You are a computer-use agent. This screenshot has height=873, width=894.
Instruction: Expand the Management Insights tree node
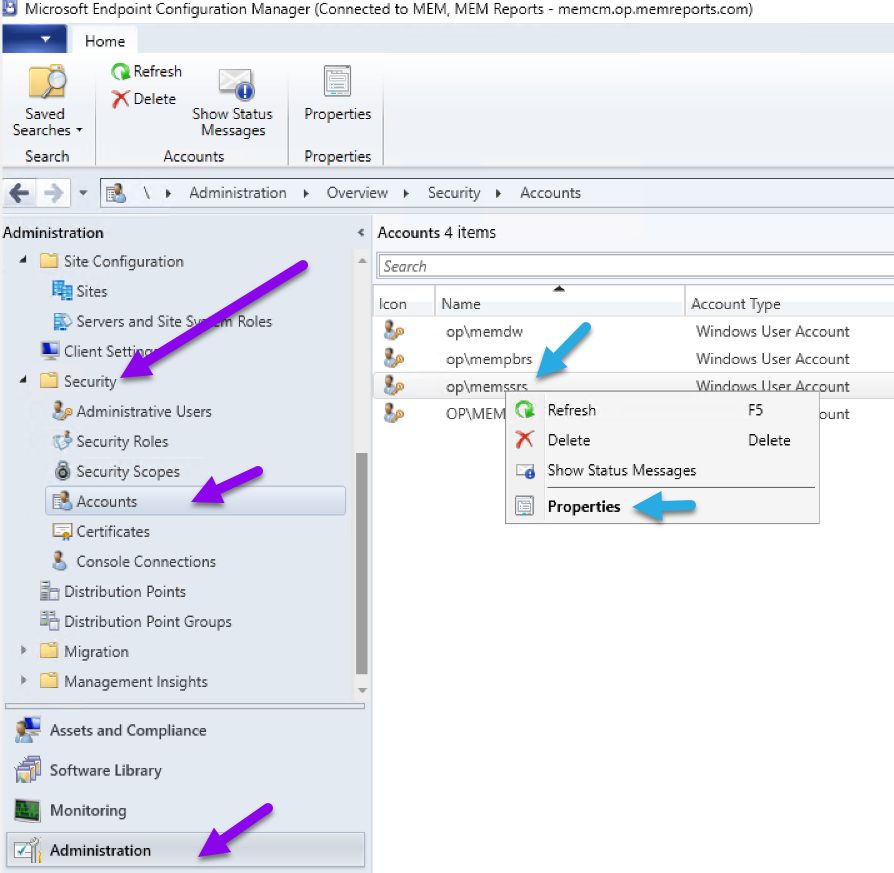pyautogui.click(x=23, y=680)
